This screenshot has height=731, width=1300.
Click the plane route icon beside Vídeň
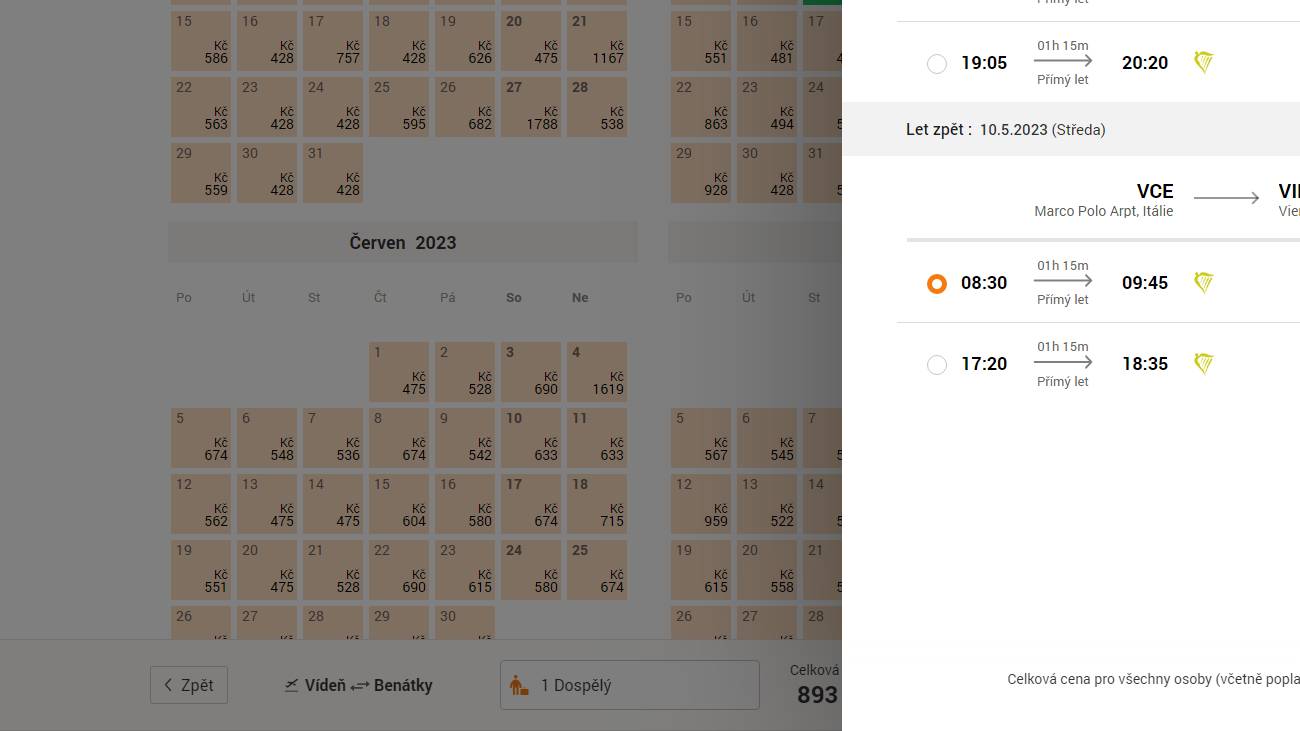point(292,685)
